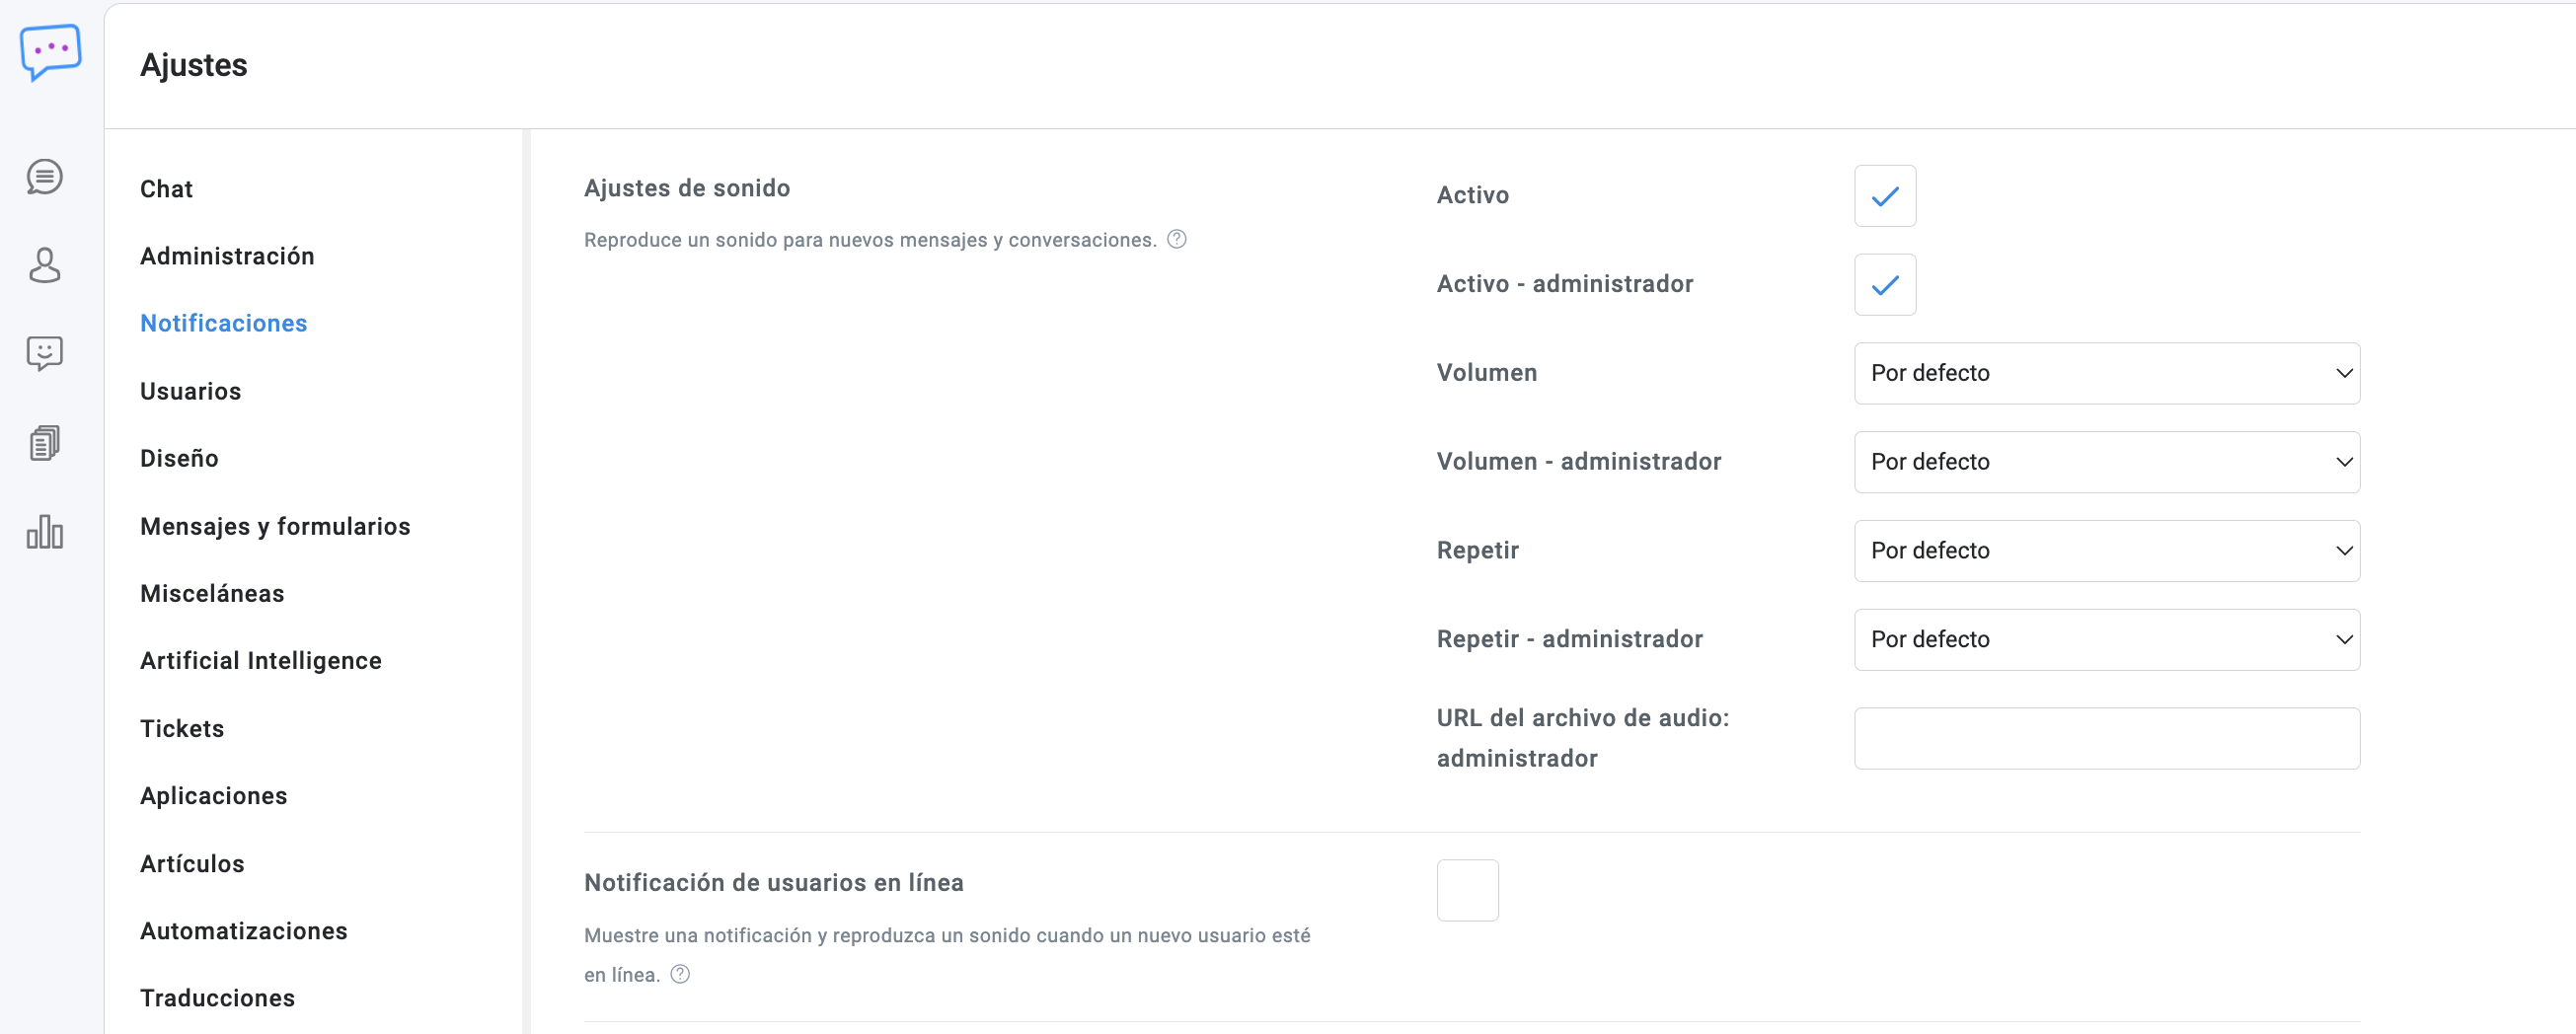Open the Volumen - administrador dropdown
This screenshot has height=1034, width=2576.
click(2106, 462)
